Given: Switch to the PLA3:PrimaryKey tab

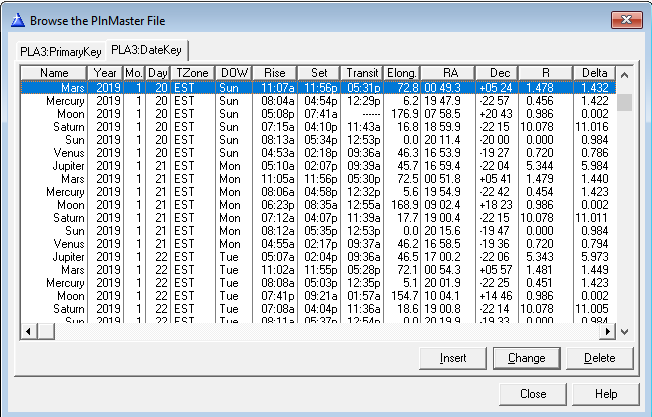Looking at the screenshot, I should [60, 51].
